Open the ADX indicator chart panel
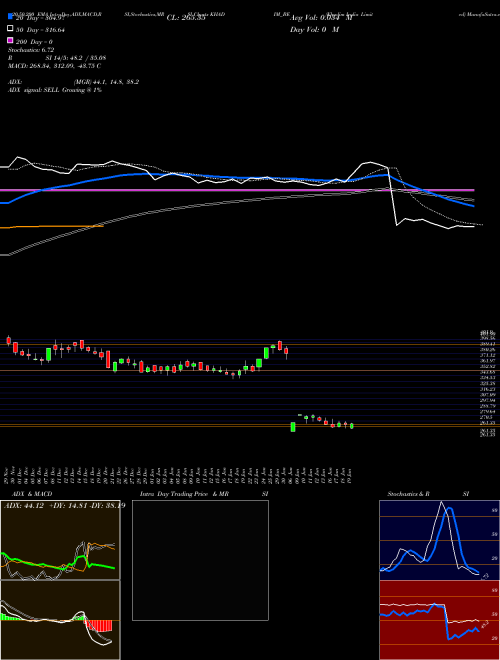 pyautogui.click(x=60, y=540)
